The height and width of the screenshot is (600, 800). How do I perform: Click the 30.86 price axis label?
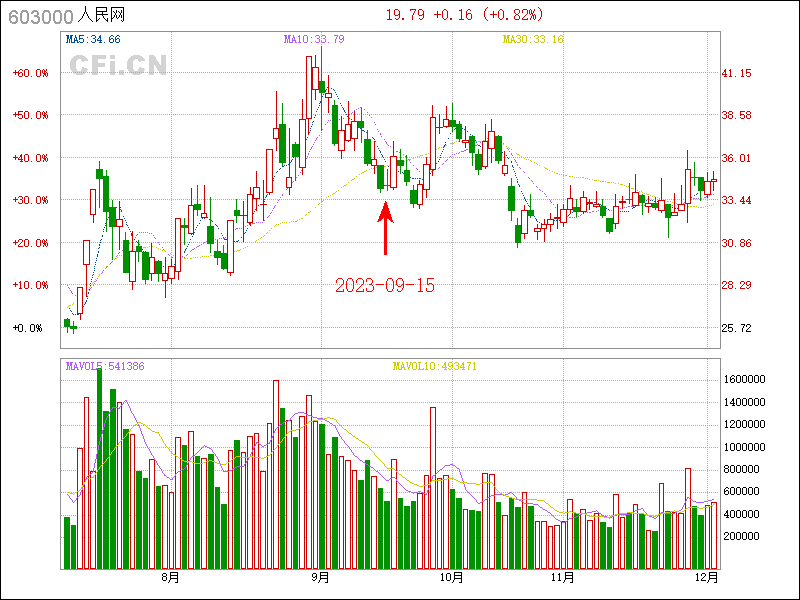coord(736,243)
